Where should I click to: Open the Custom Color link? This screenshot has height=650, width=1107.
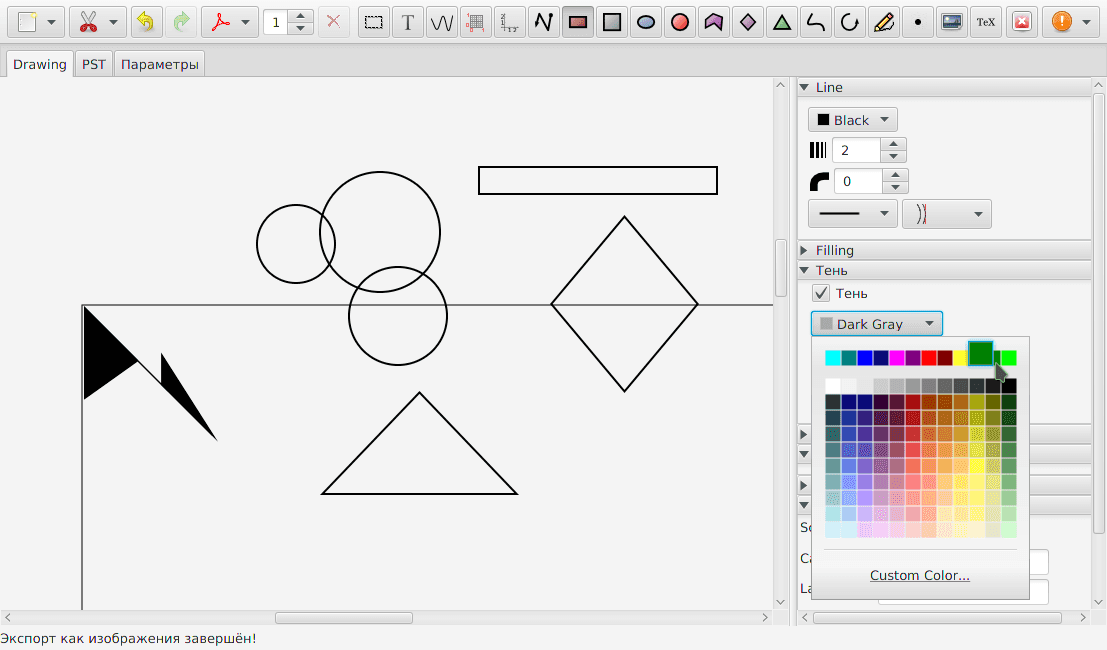coord(919,575)
